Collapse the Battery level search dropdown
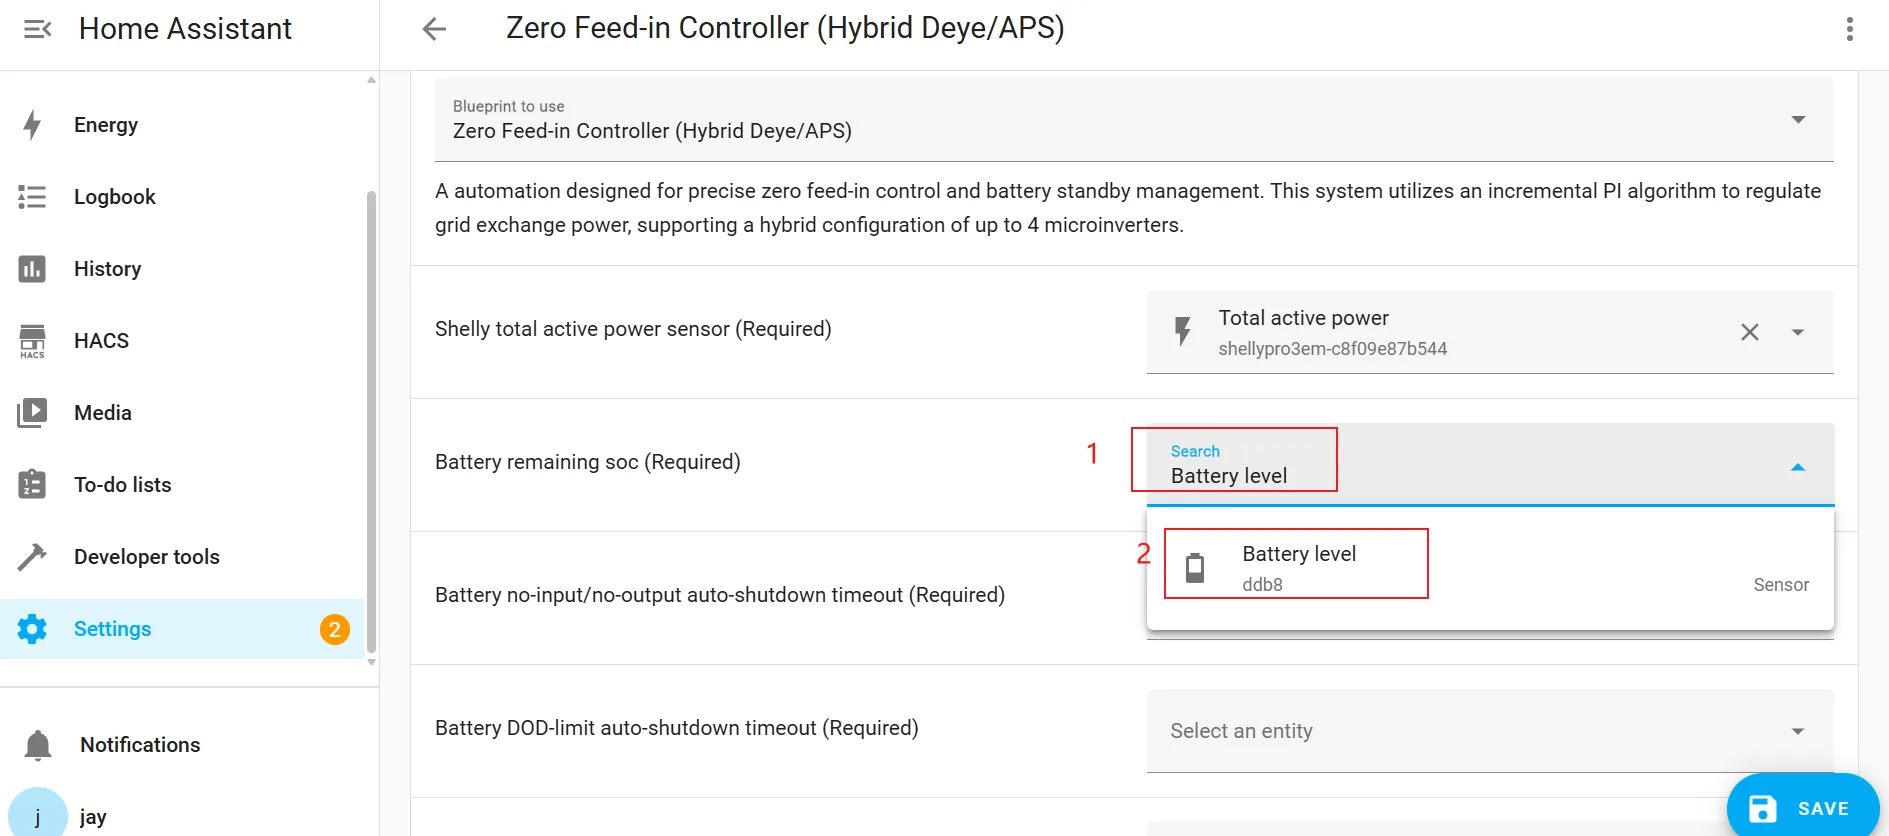The height and width of the screenshot is (836, 1889). 1797,467
